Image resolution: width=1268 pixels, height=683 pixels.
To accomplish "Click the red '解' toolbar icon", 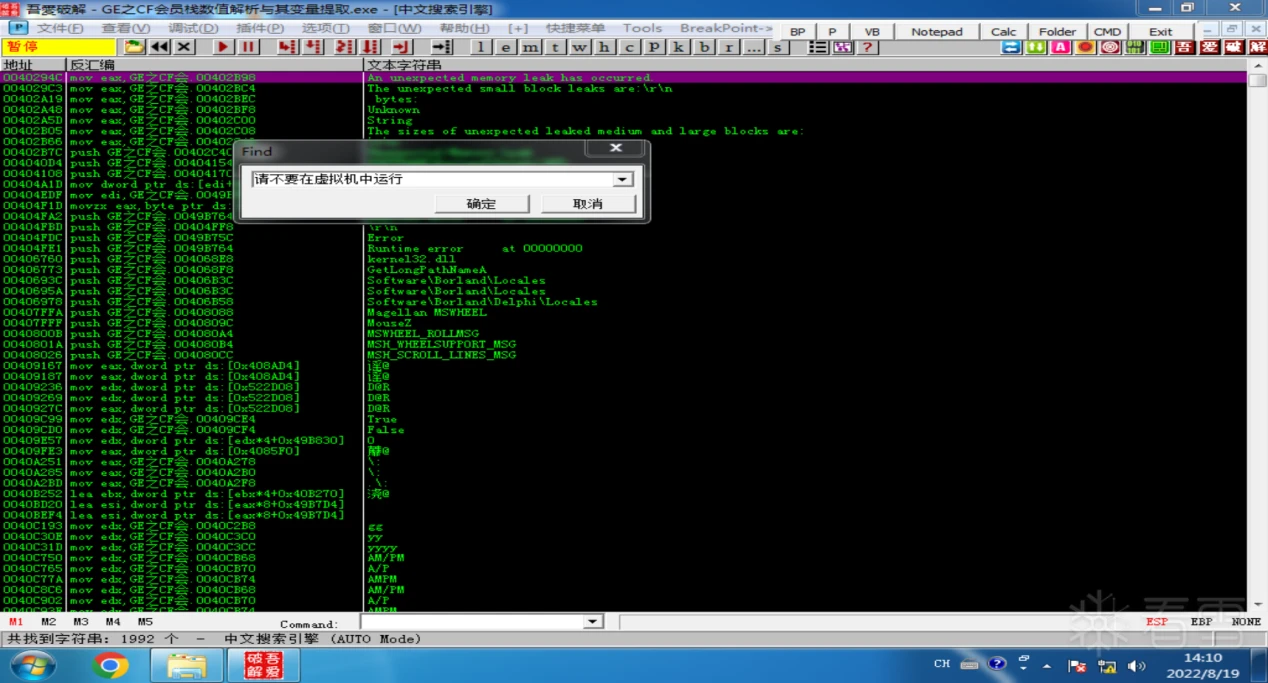I will [x=1256, y=47].
